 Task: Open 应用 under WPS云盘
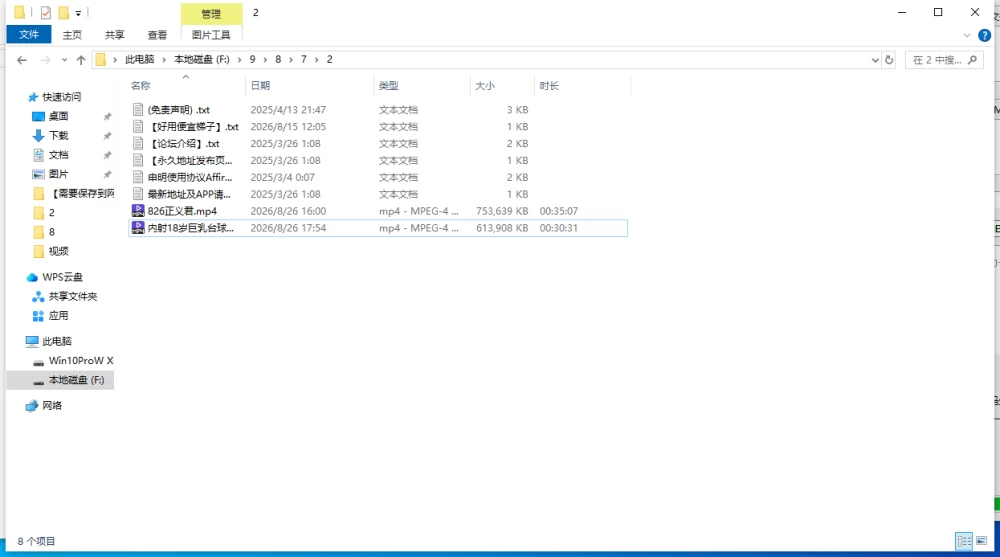(59, 315)
